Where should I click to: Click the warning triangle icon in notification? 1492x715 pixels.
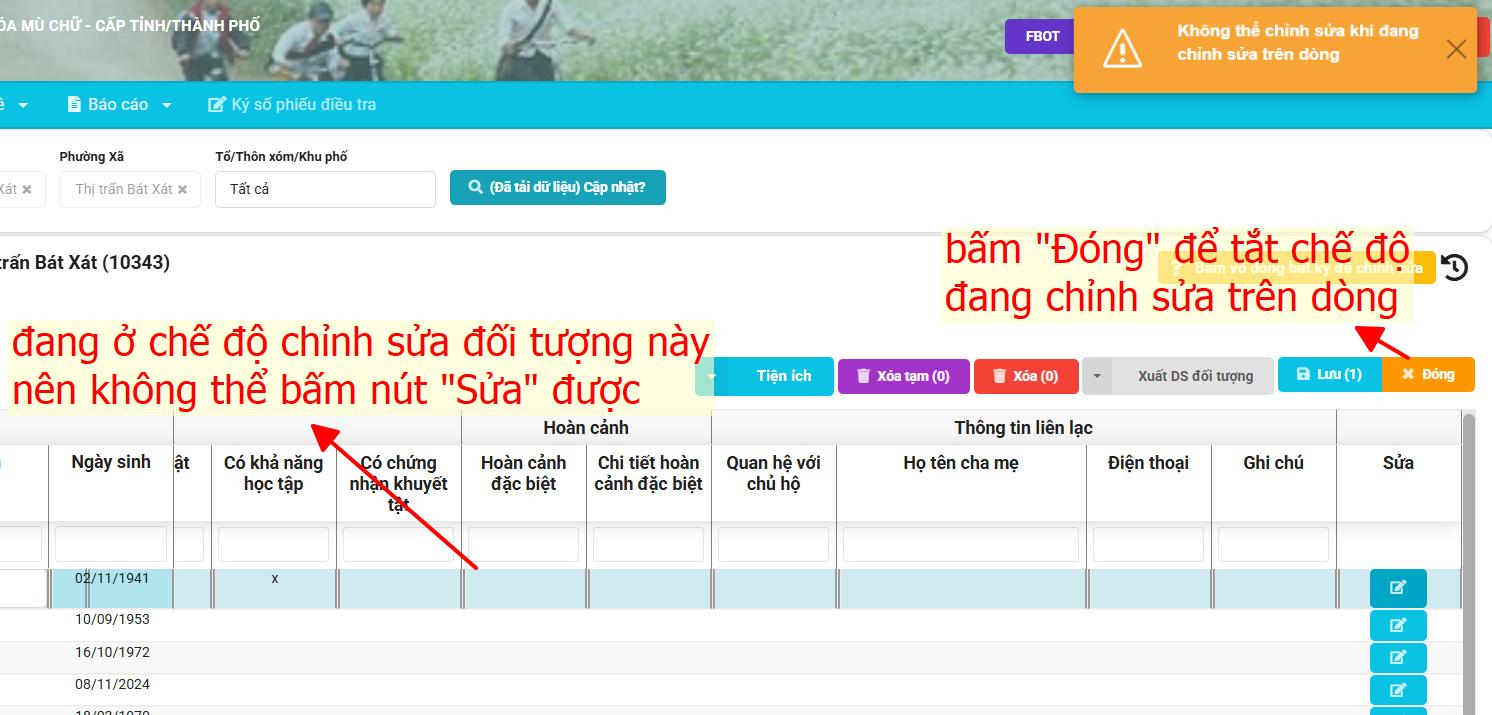(1122, 49)
